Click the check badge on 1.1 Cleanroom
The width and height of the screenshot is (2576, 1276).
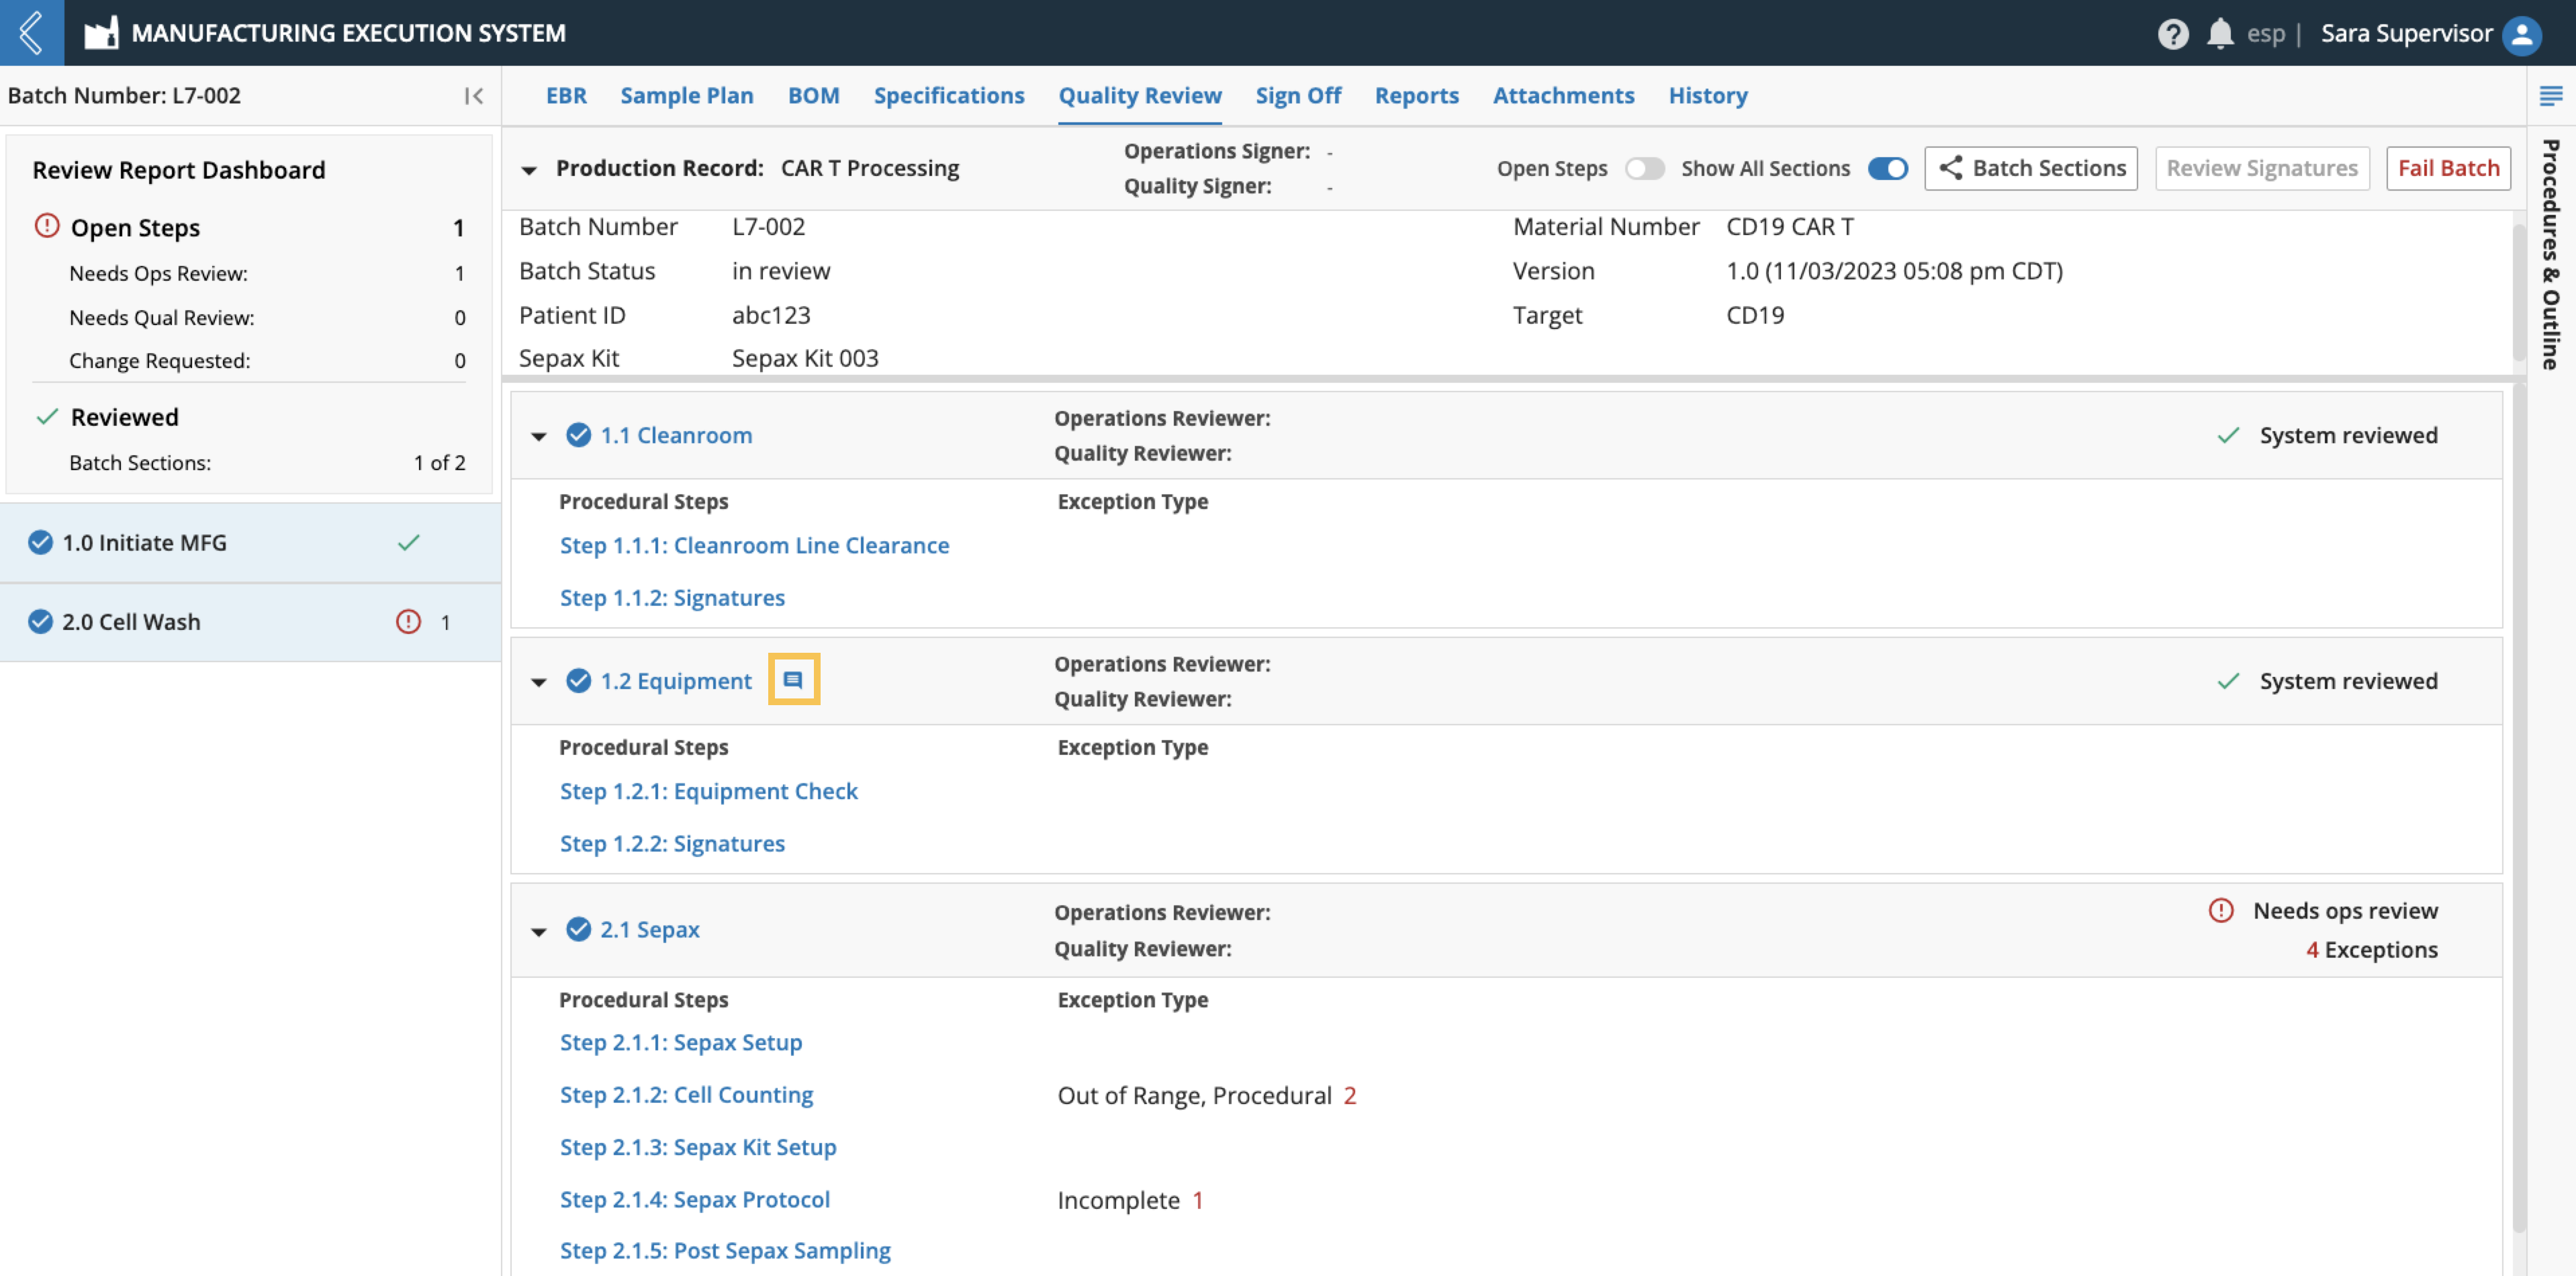click(578, 435)
